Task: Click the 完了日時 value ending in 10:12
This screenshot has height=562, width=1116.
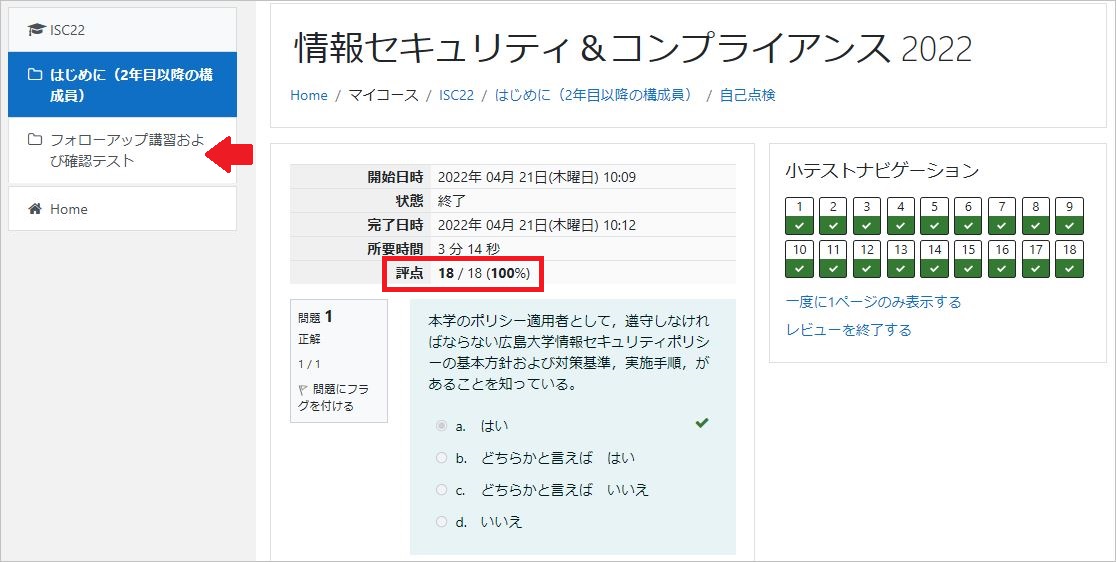Action: click(x=537, y=226)
